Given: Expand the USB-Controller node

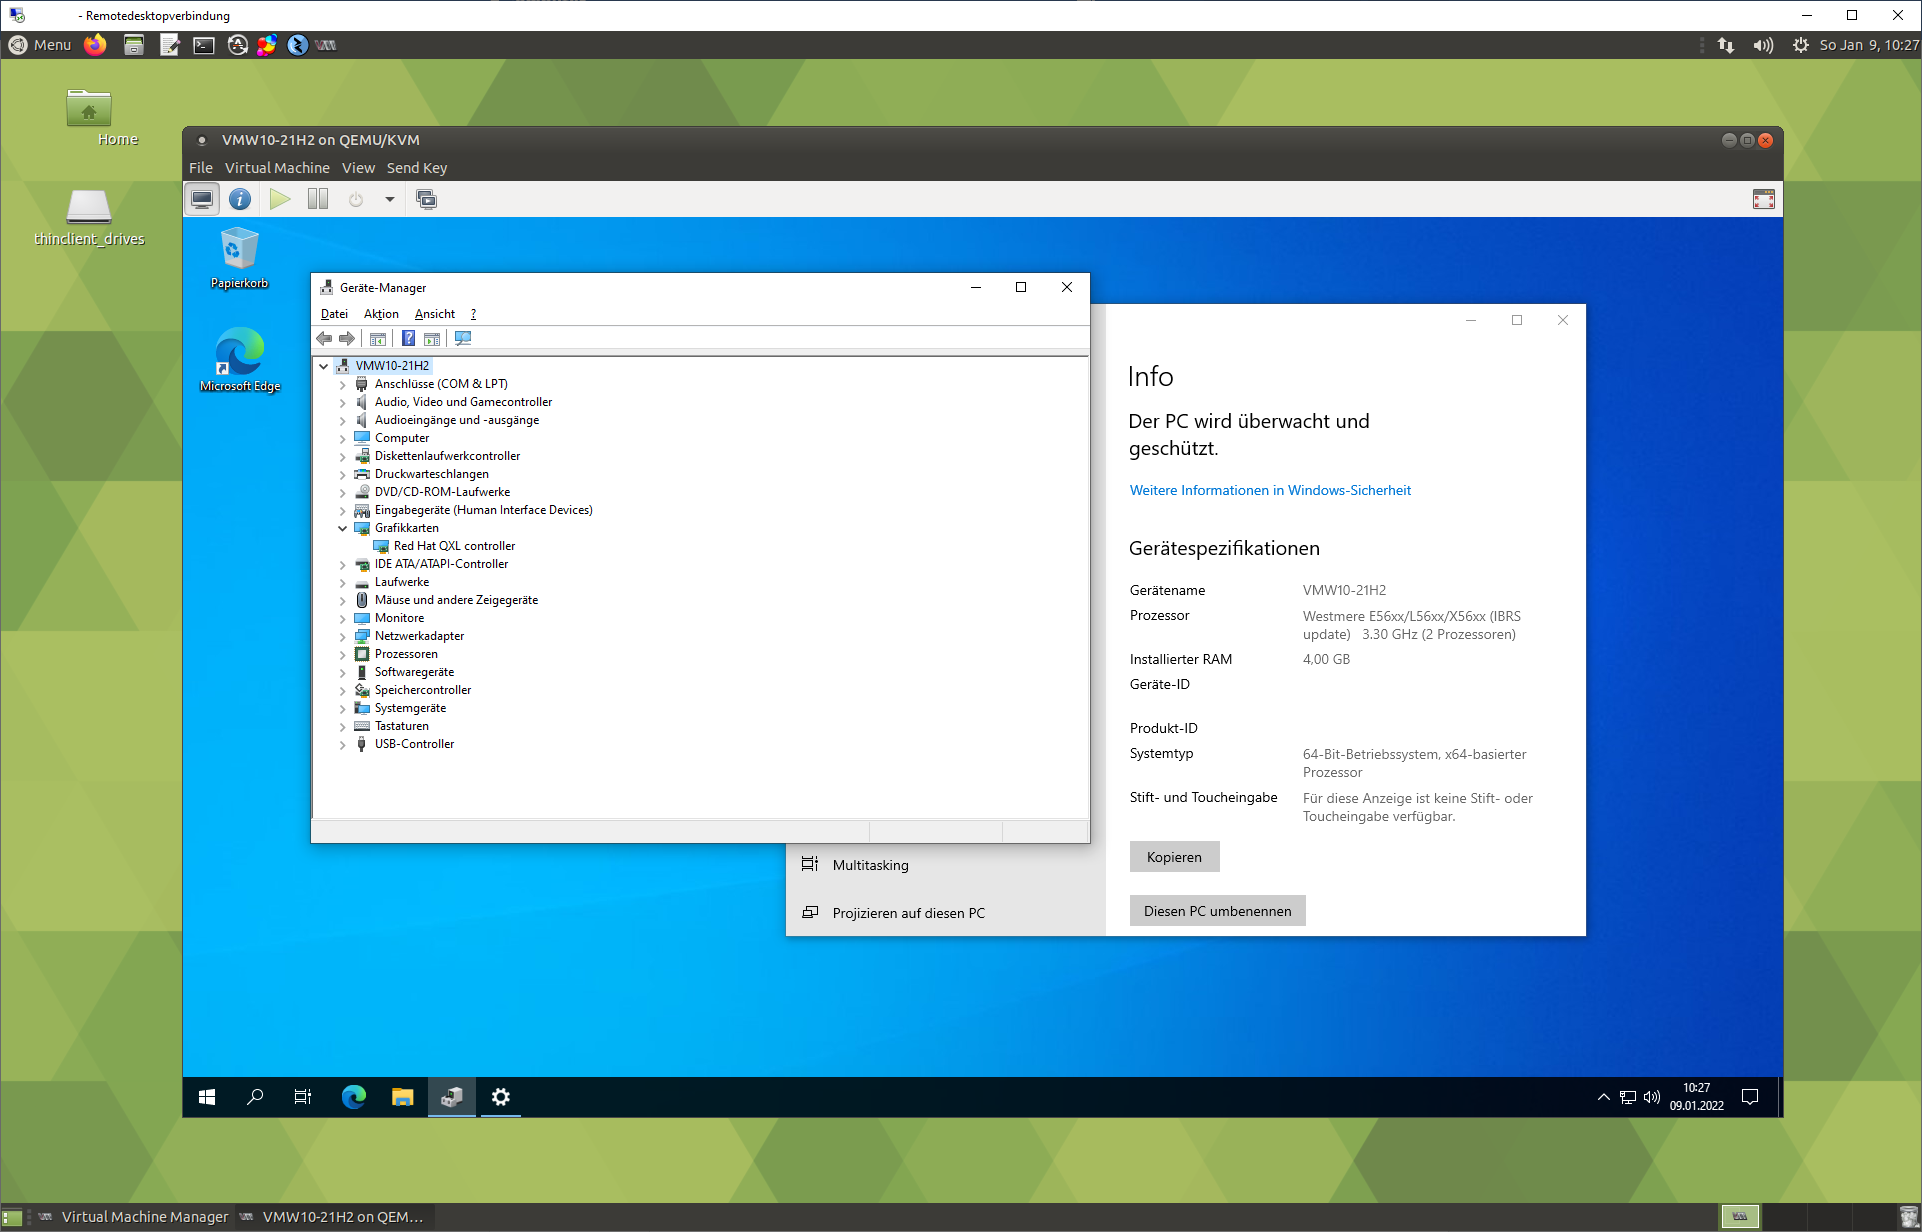Looking at the screenshot, I should 343,744.
